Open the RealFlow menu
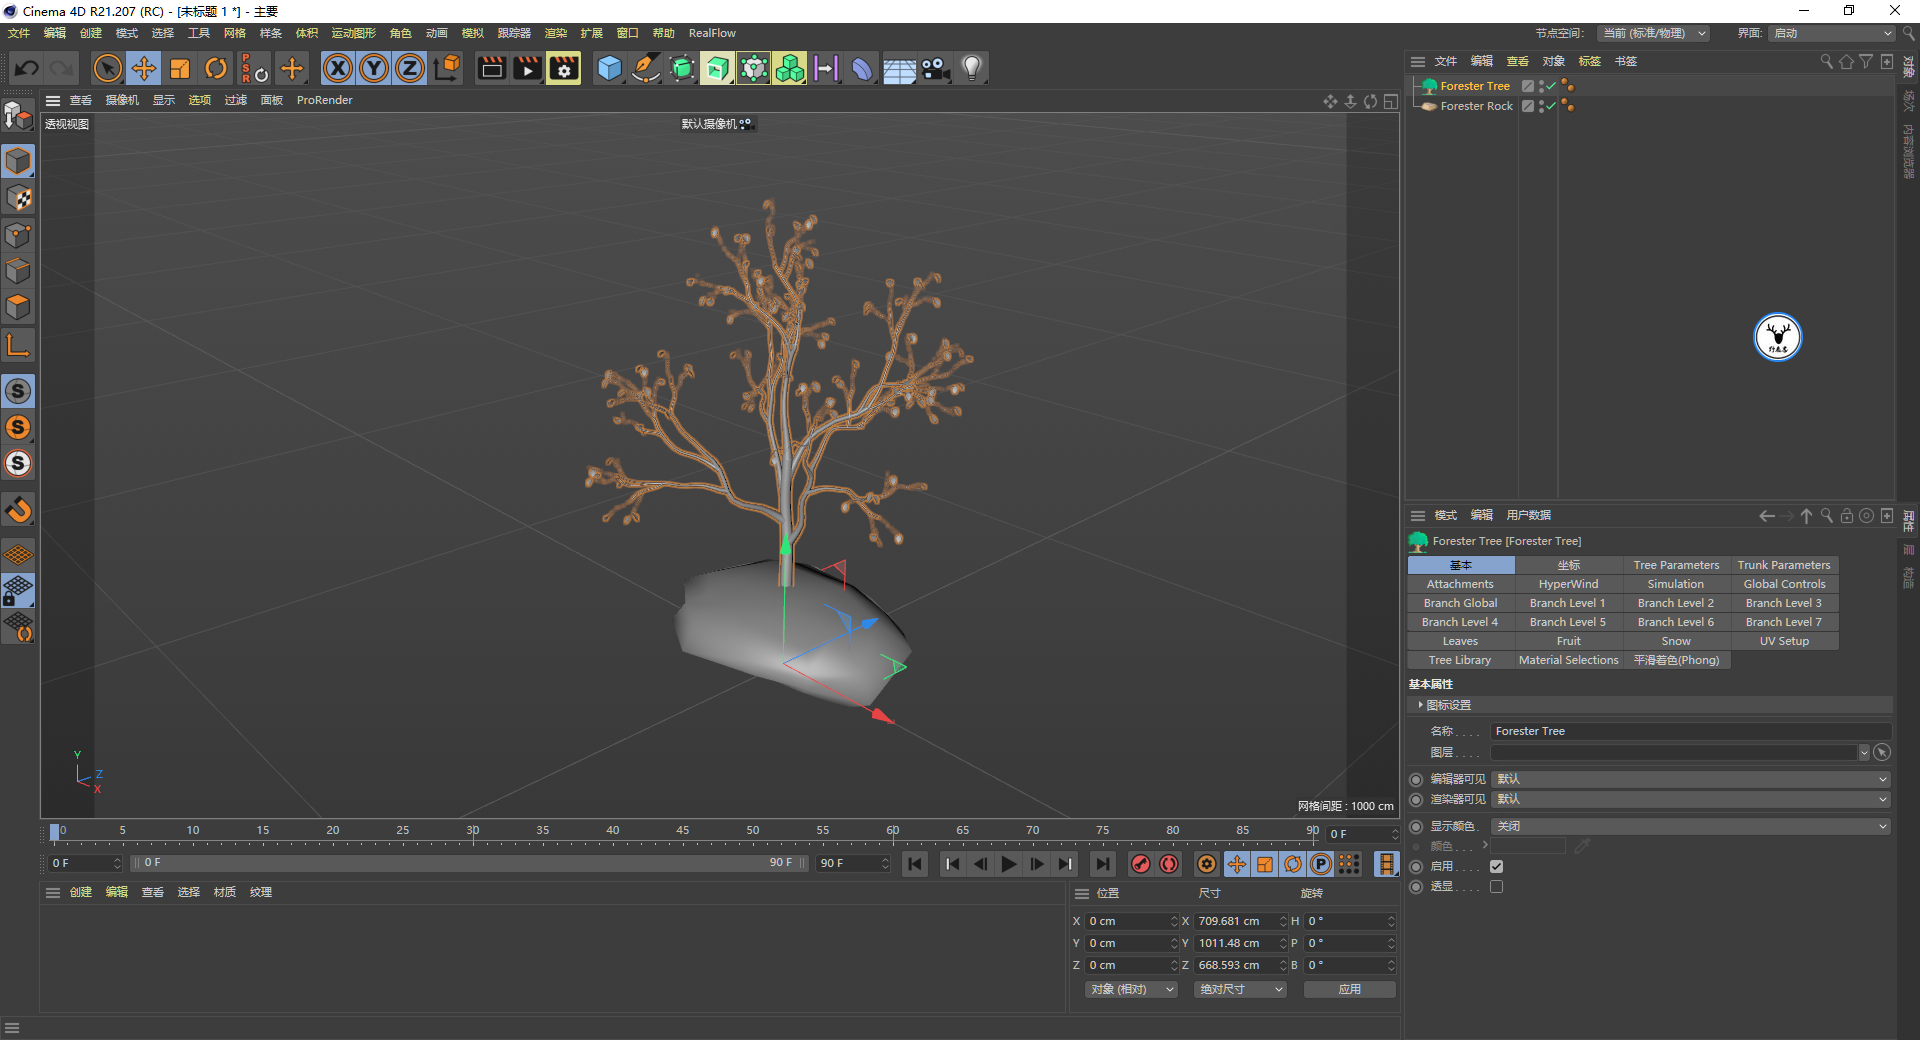Image resolution: width=1920 pixels, height=1040 pixels. 712,33
